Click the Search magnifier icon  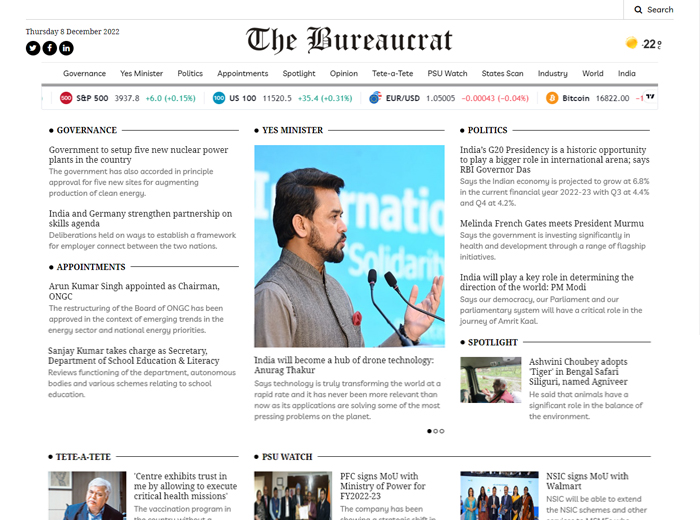click(x=638, y=10)
